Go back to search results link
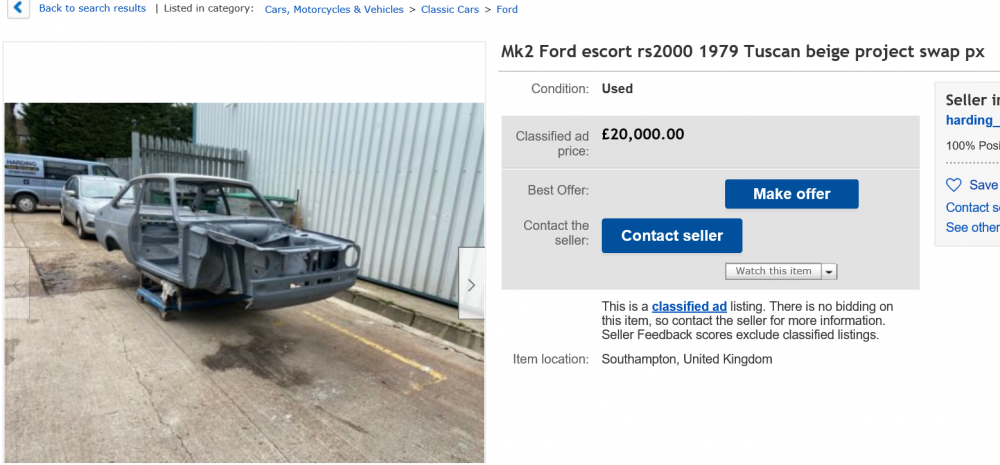 (92, 9)
